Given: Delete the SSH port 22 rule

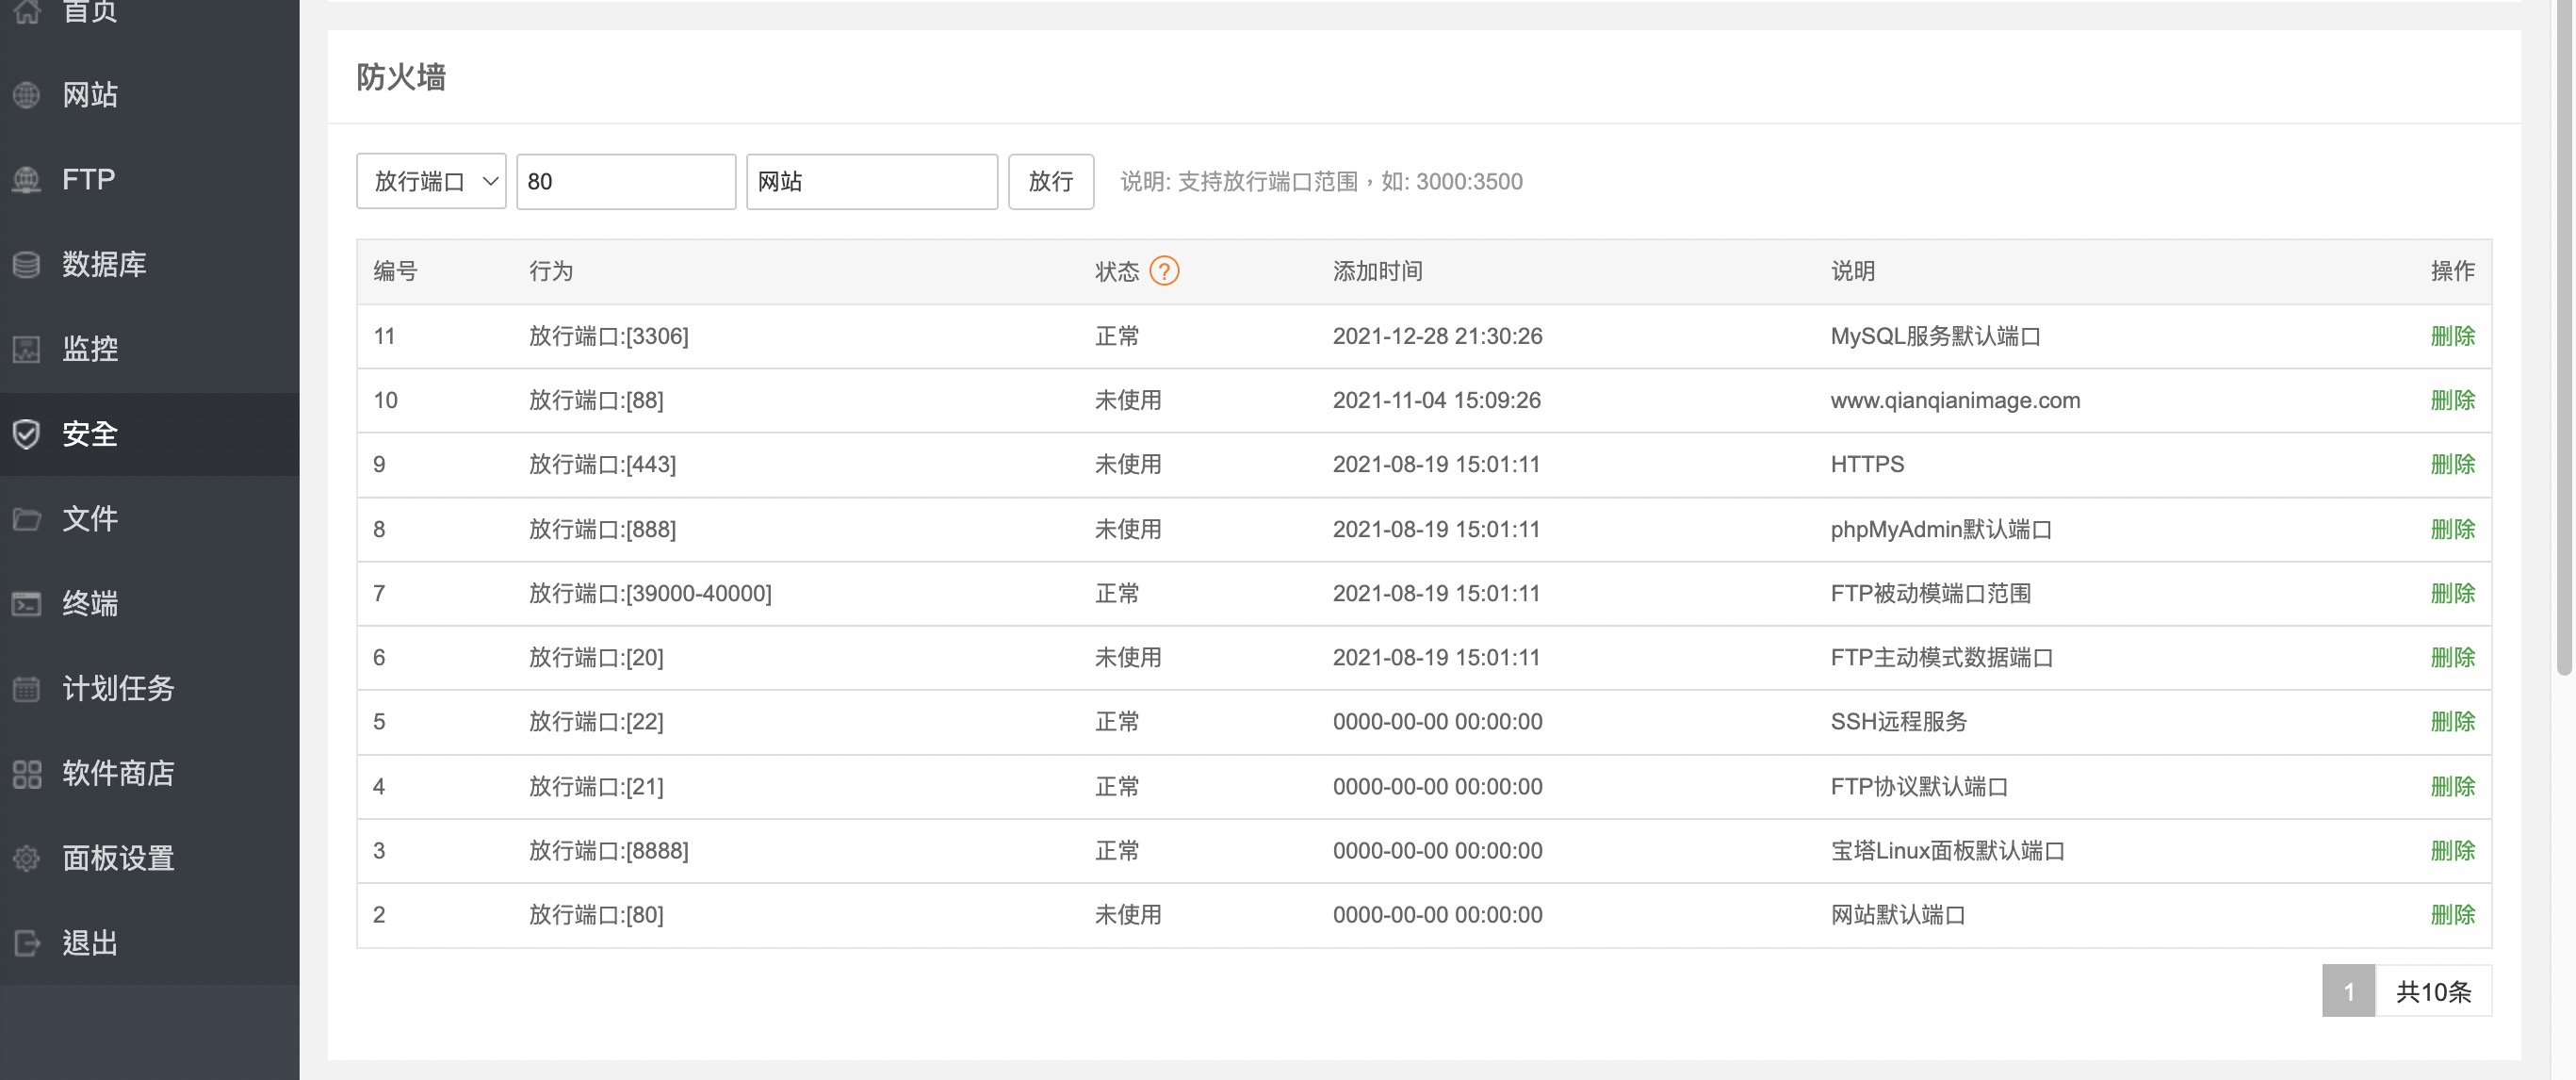Looking at the screenshot, I should (x=2452, y=721).
